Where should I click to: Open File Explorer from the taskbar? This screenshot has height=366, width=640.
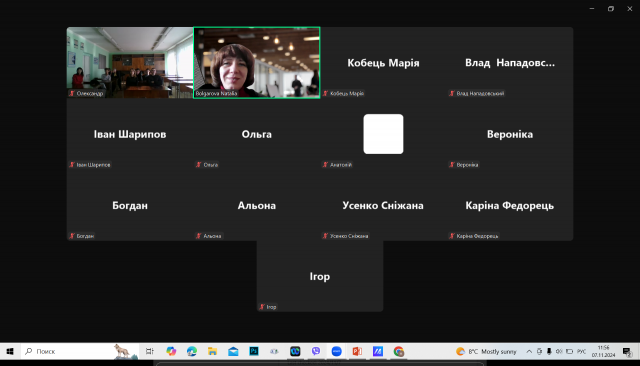212,351
